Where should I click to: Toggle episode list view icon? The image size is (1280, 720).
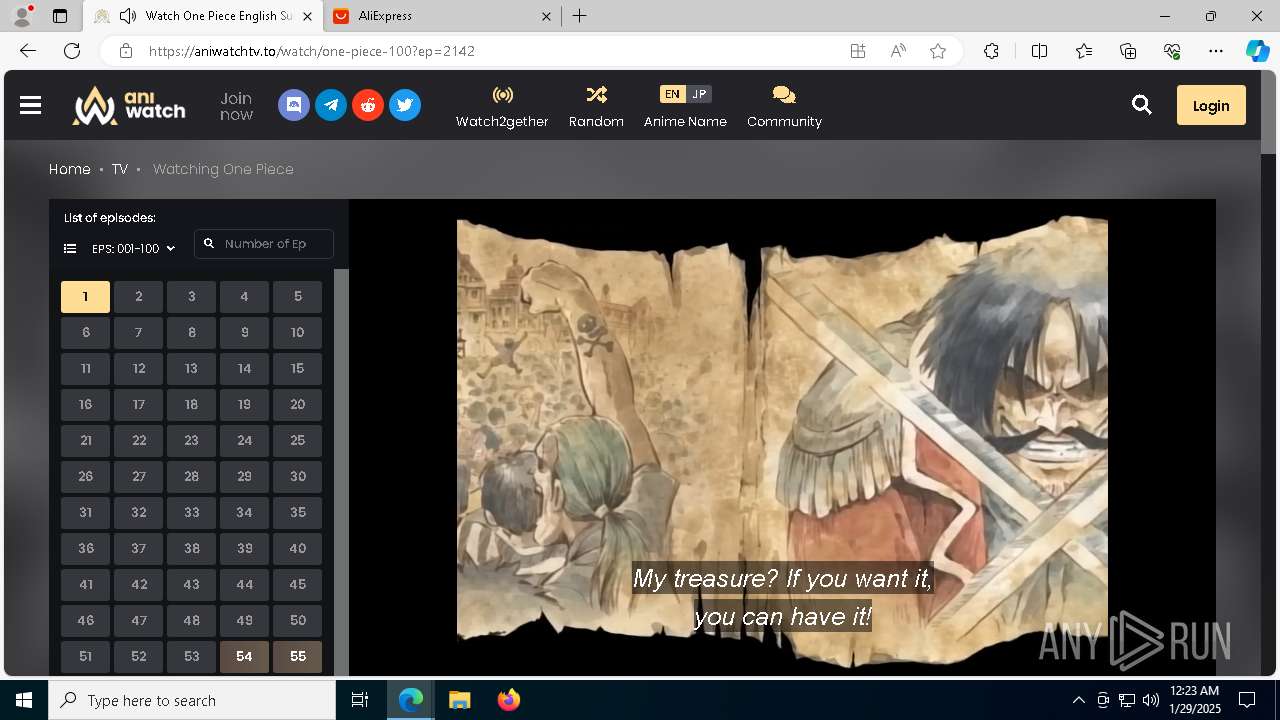point(70,248)
